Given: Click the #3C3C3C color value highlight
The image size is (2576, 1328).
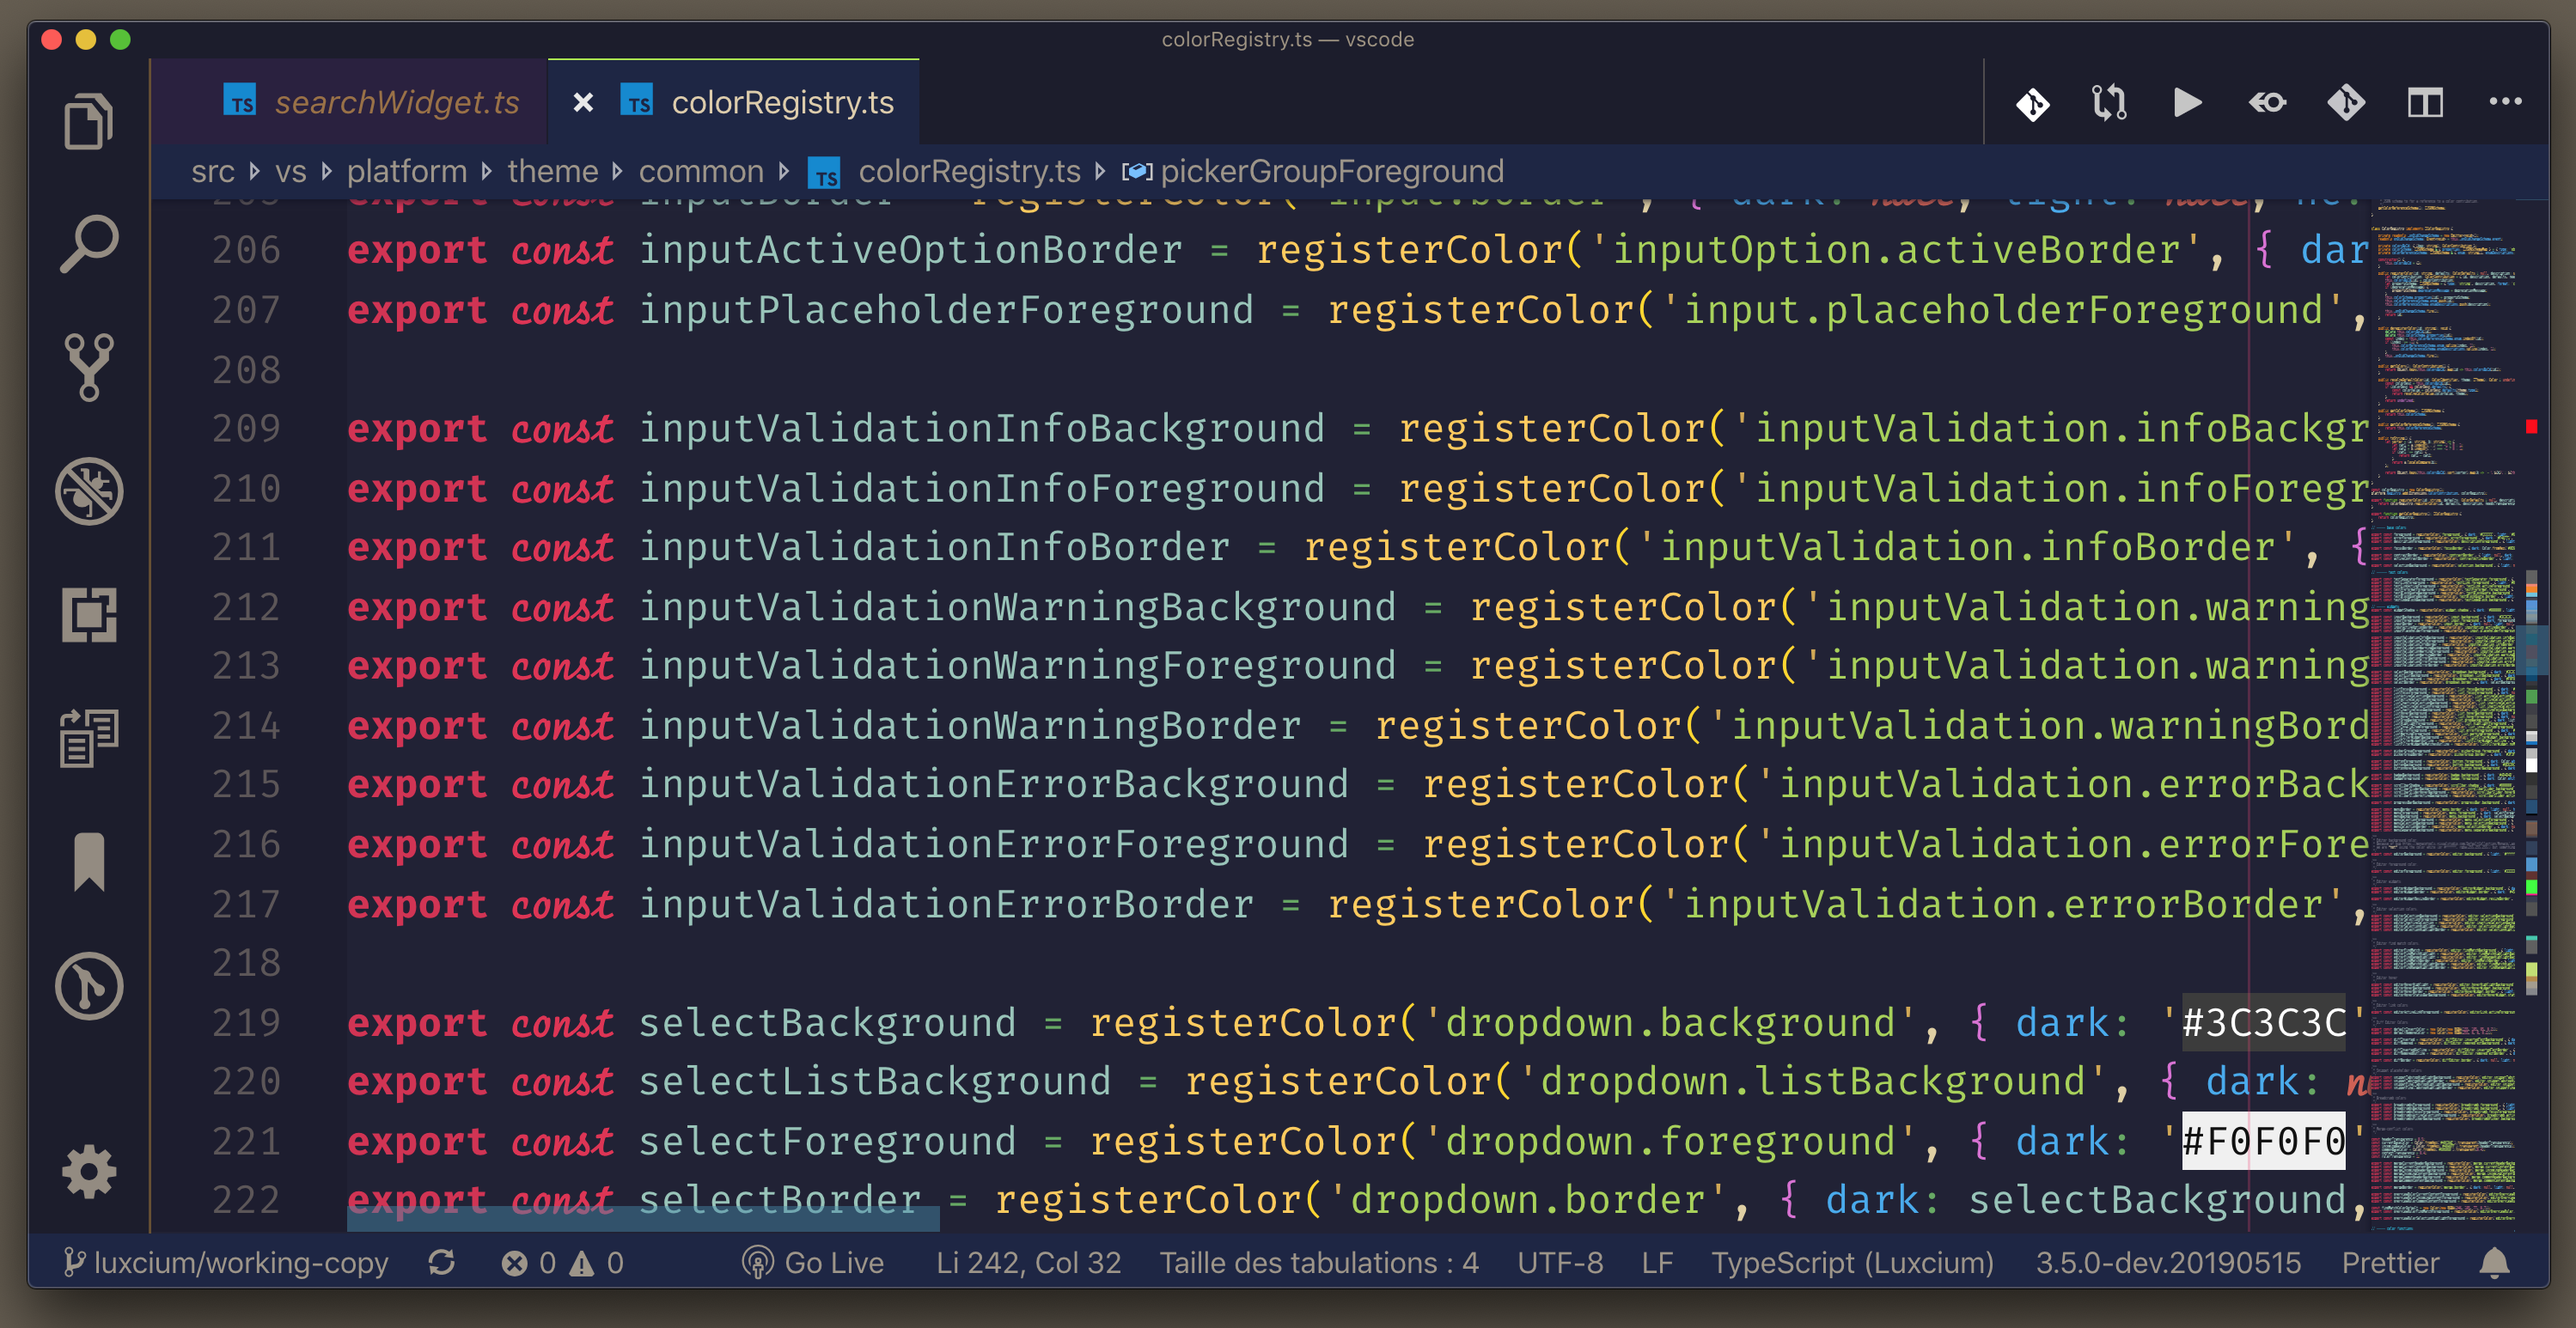Looking at the screenshot, I should (2263, 1023).
